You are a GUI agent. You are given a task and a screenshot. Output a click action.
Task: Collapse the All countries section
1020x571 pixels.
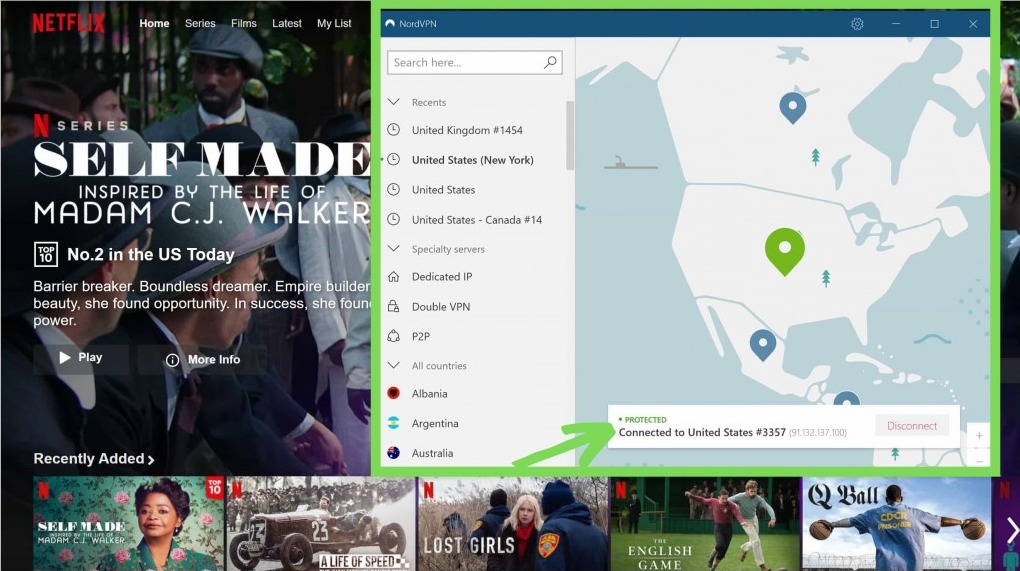[394, 366]
